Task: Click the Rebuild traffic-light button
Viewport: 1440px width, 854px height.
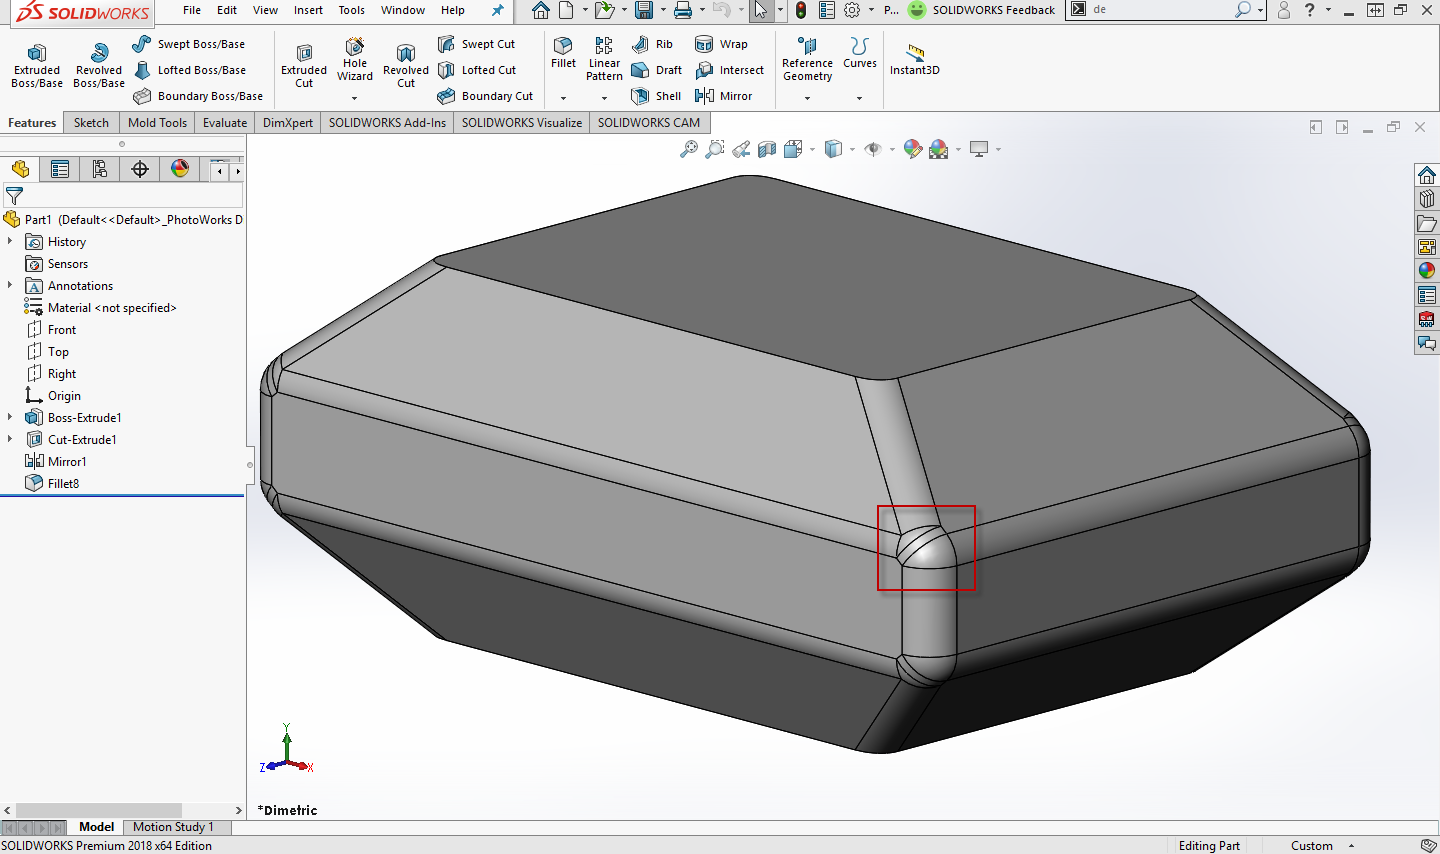Action: pyautogui.click(x=801, y=11)
